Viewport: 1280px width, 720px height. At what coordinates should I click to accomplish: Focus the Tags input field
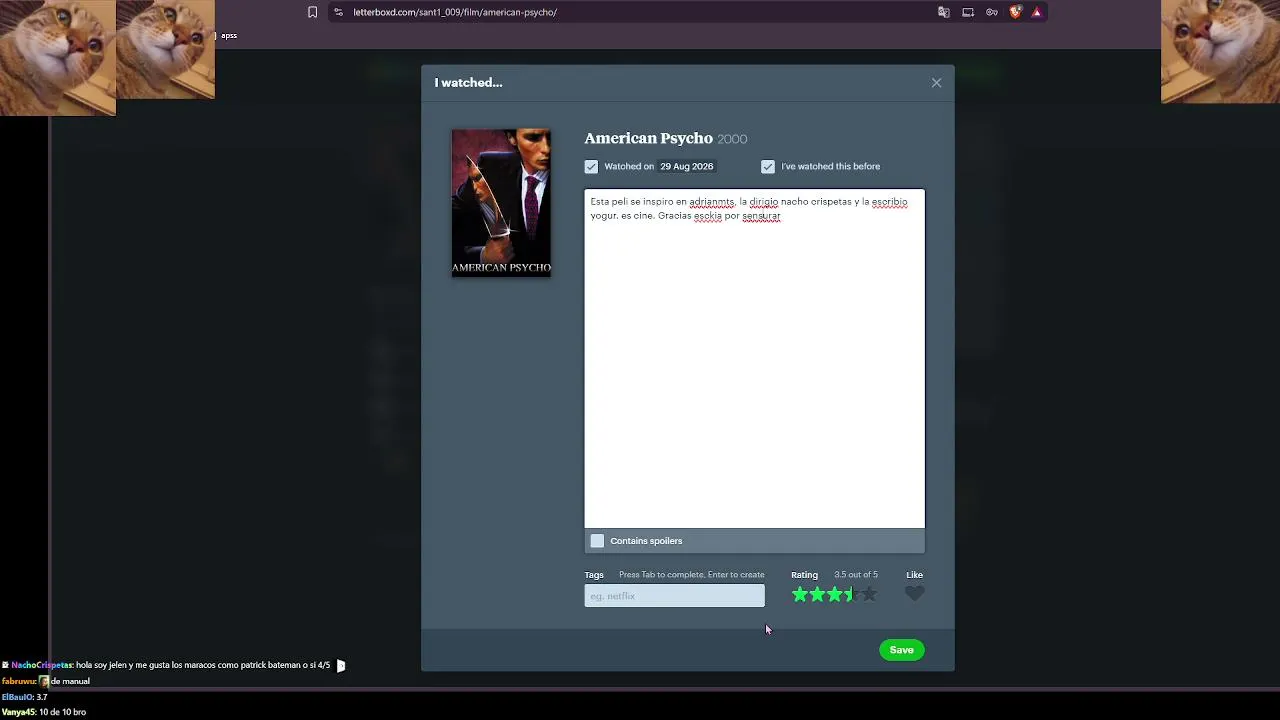pos(674,596)
